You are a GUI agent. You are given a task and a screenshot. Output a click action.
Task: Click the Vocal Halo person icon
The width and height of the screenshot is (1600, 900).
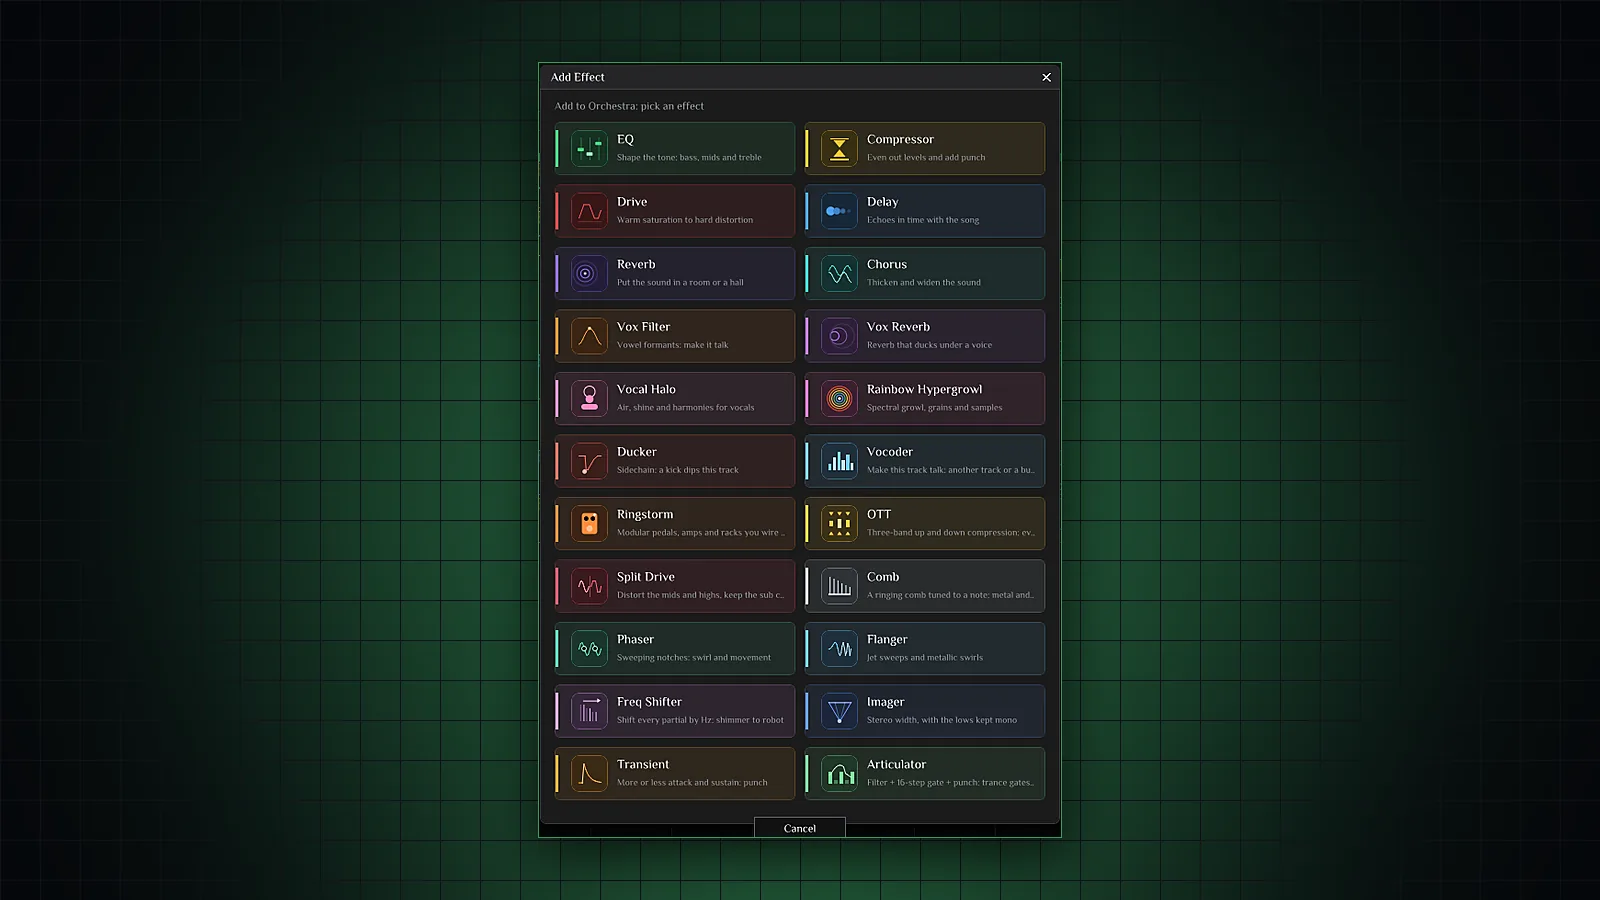(x=589, y=399)
